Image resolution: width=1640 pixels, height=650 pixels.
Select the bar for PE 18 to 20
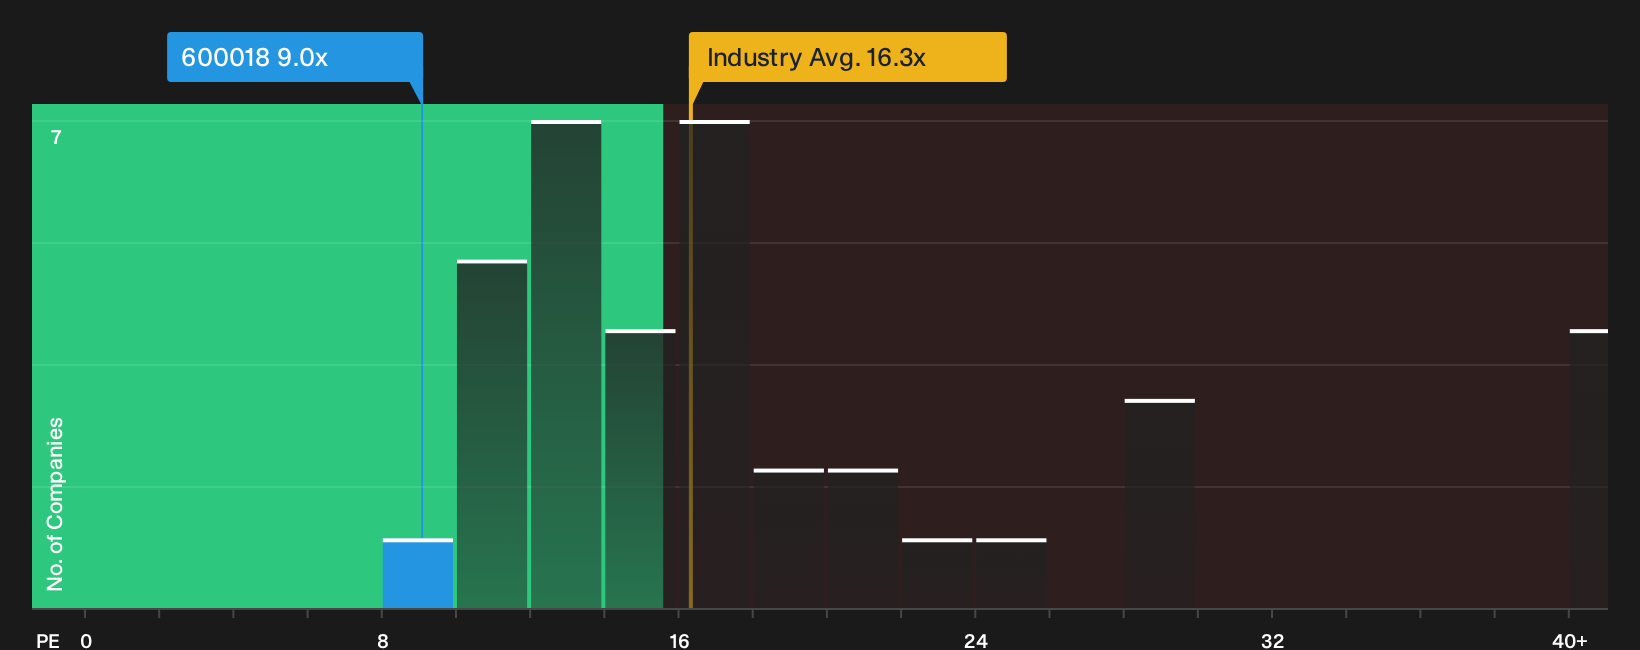(x=789, y=539)
